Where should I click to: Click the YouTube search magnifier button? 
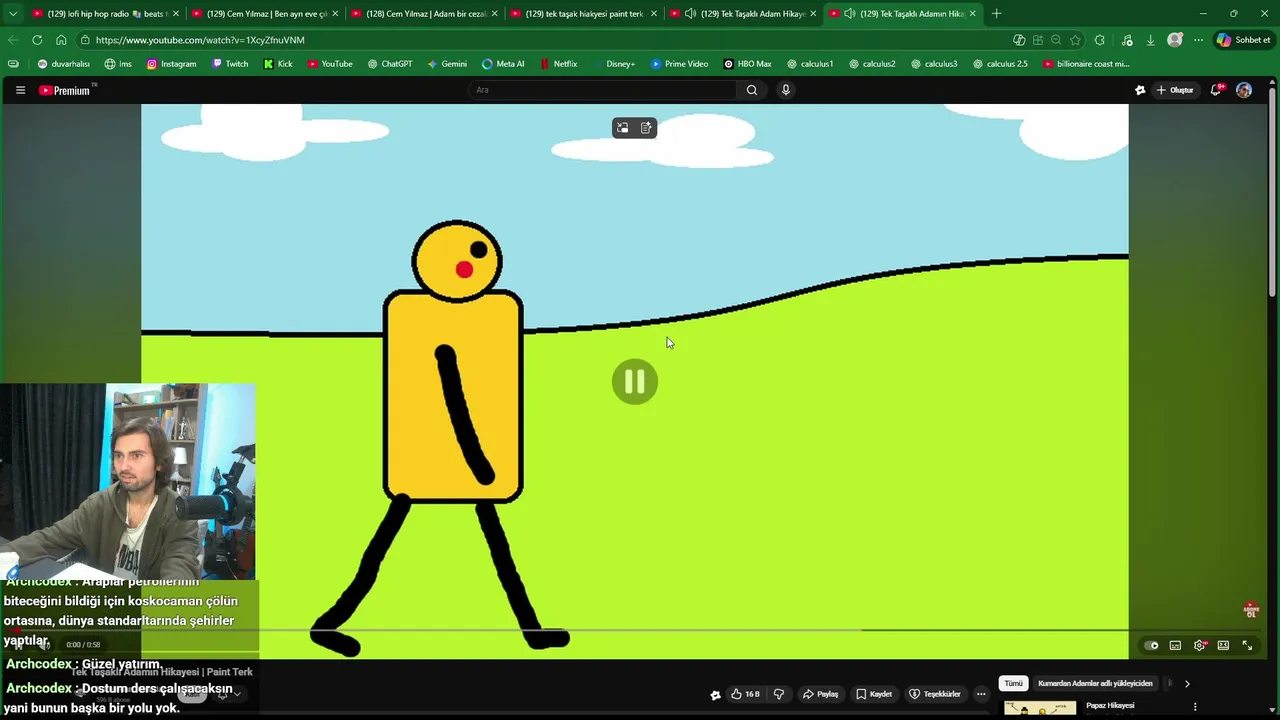point(752,90)
